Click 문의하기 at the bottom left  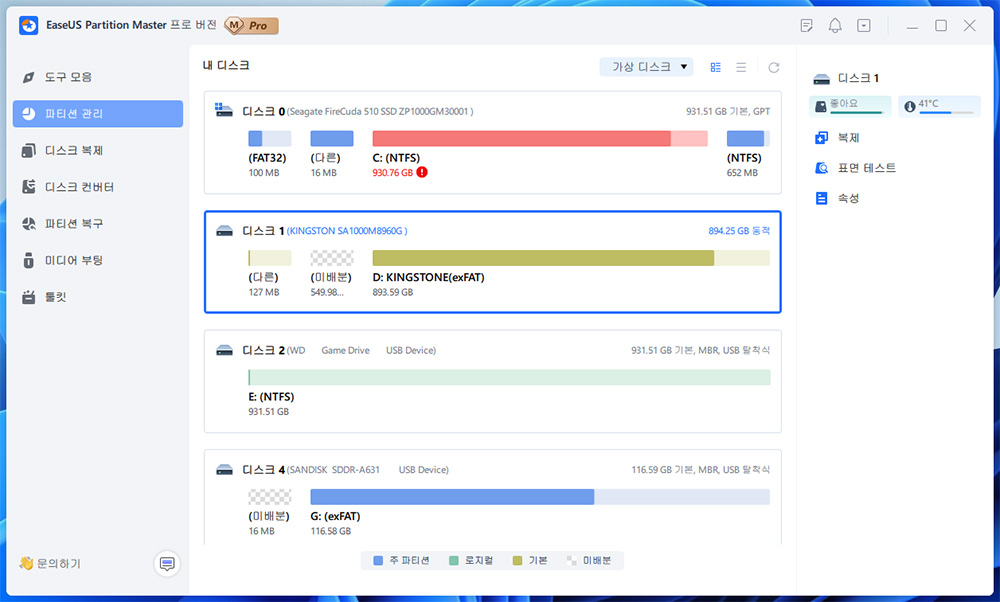click(x=50, y=563)
